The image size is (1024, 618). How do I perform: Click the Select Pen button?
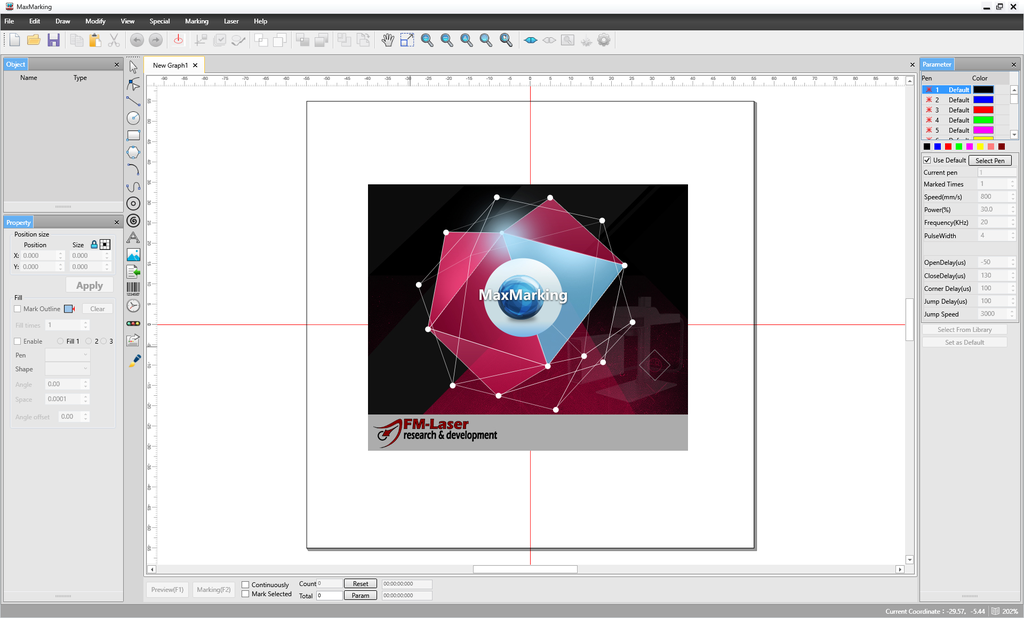pyautogui.click(x=990, y=160)
